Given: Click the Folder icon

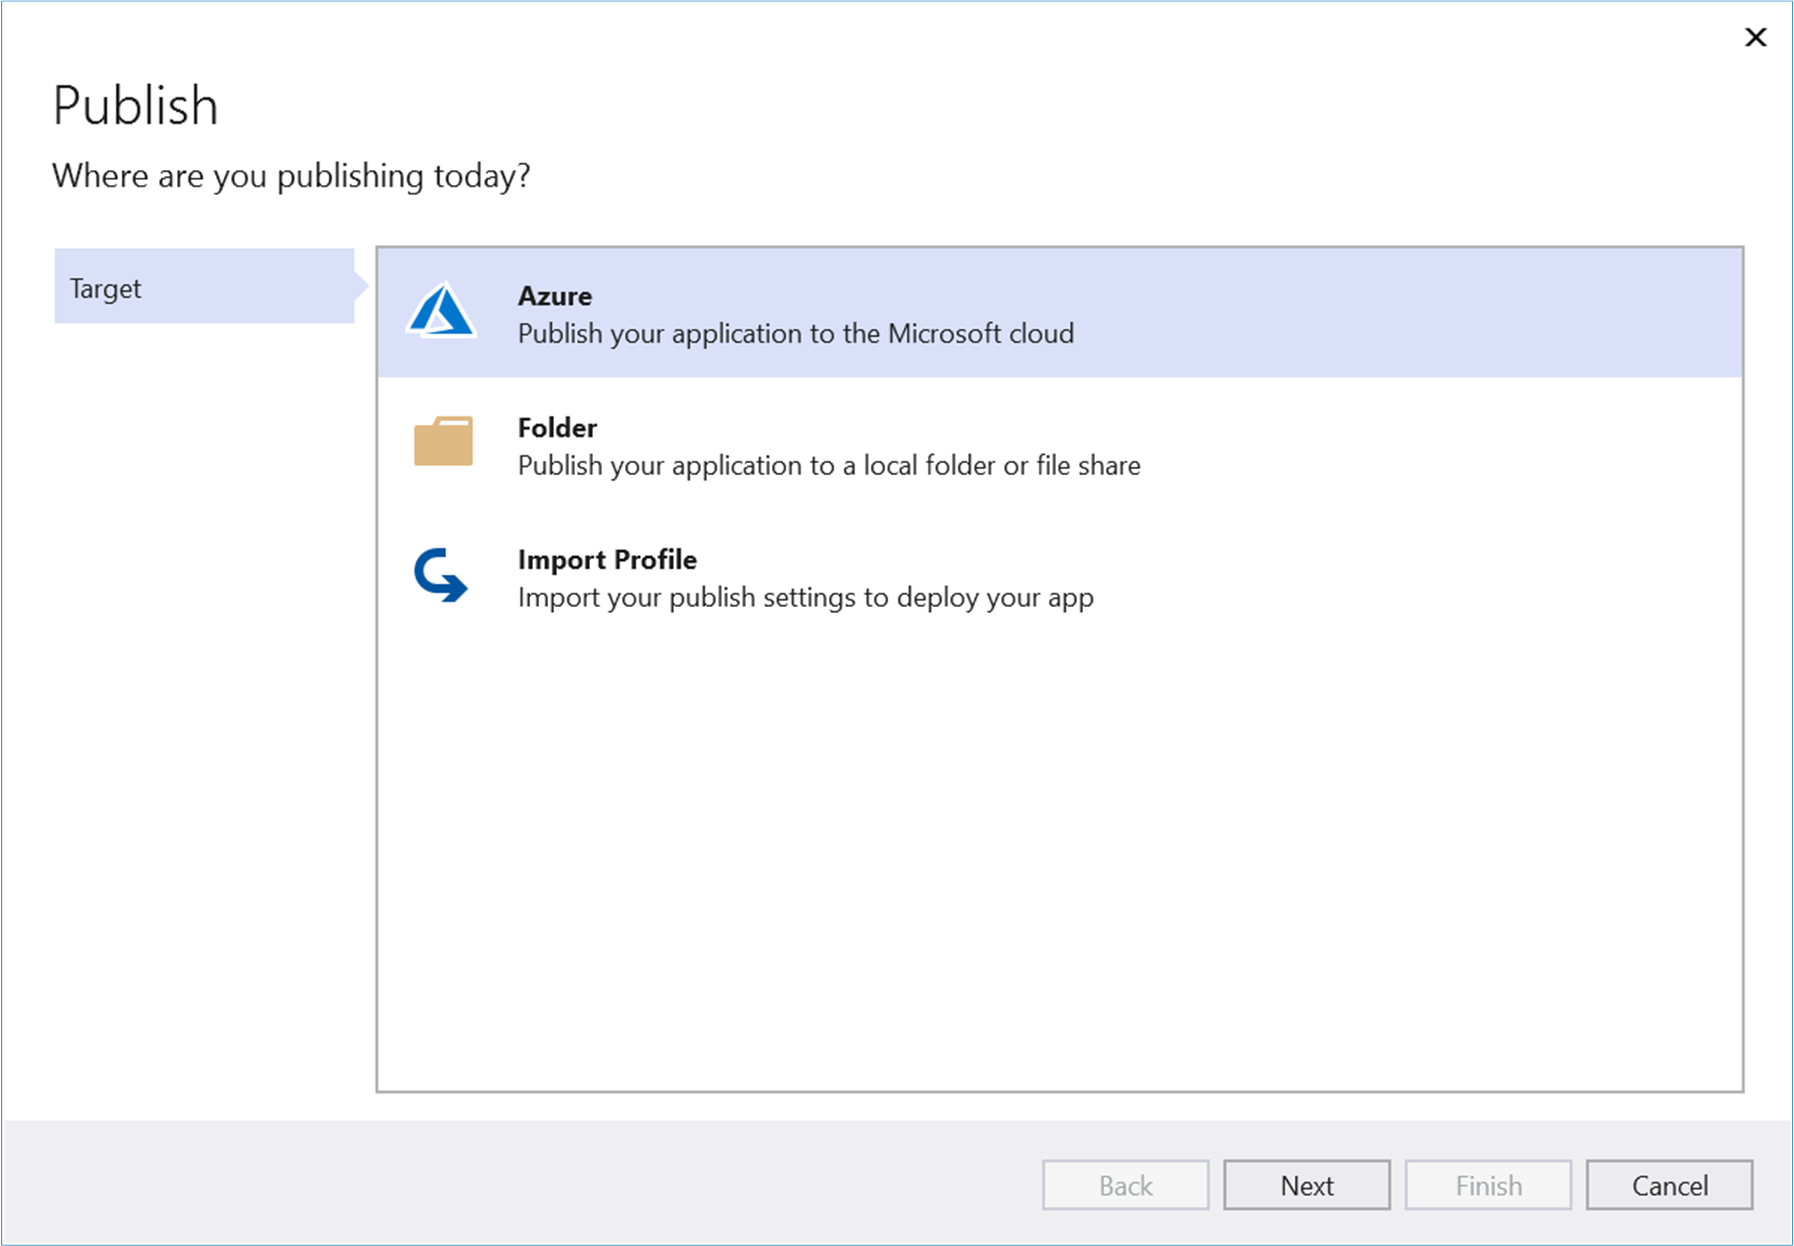Looking at the screenshot, I should click(x=443, y=441).
